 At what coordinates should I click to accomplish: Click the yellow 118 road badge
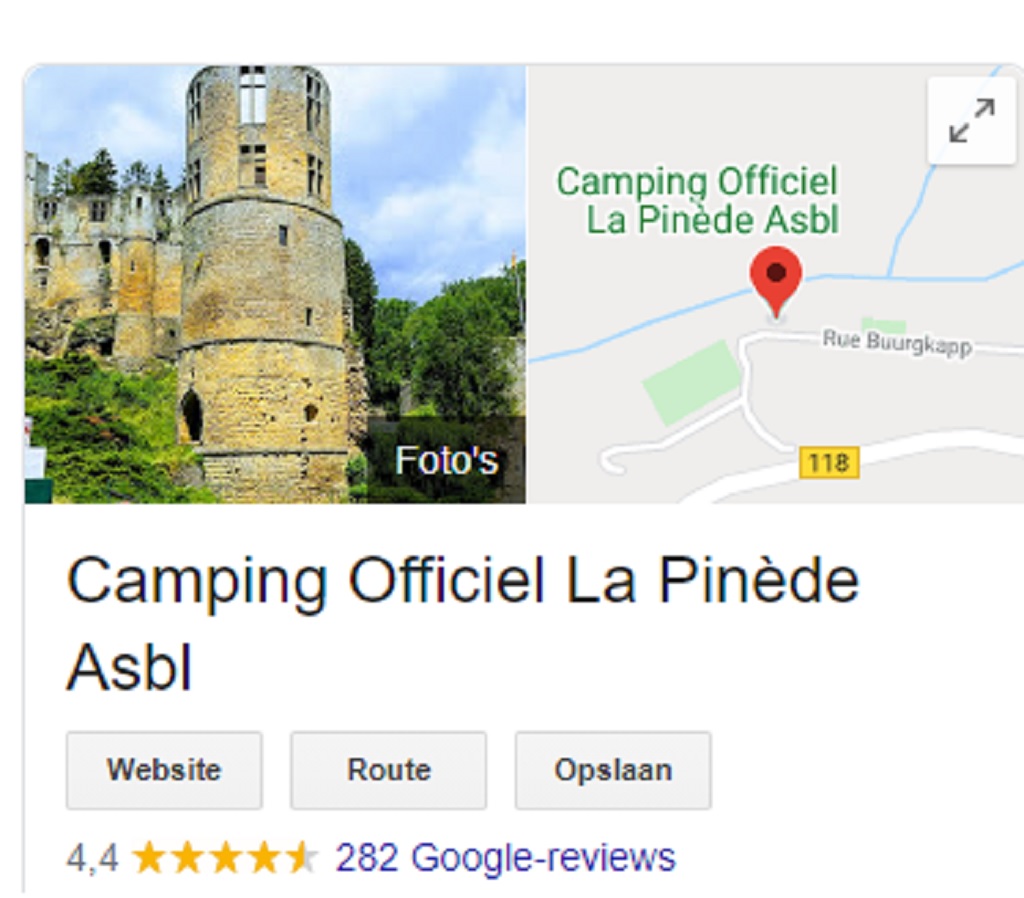[829, 462]
